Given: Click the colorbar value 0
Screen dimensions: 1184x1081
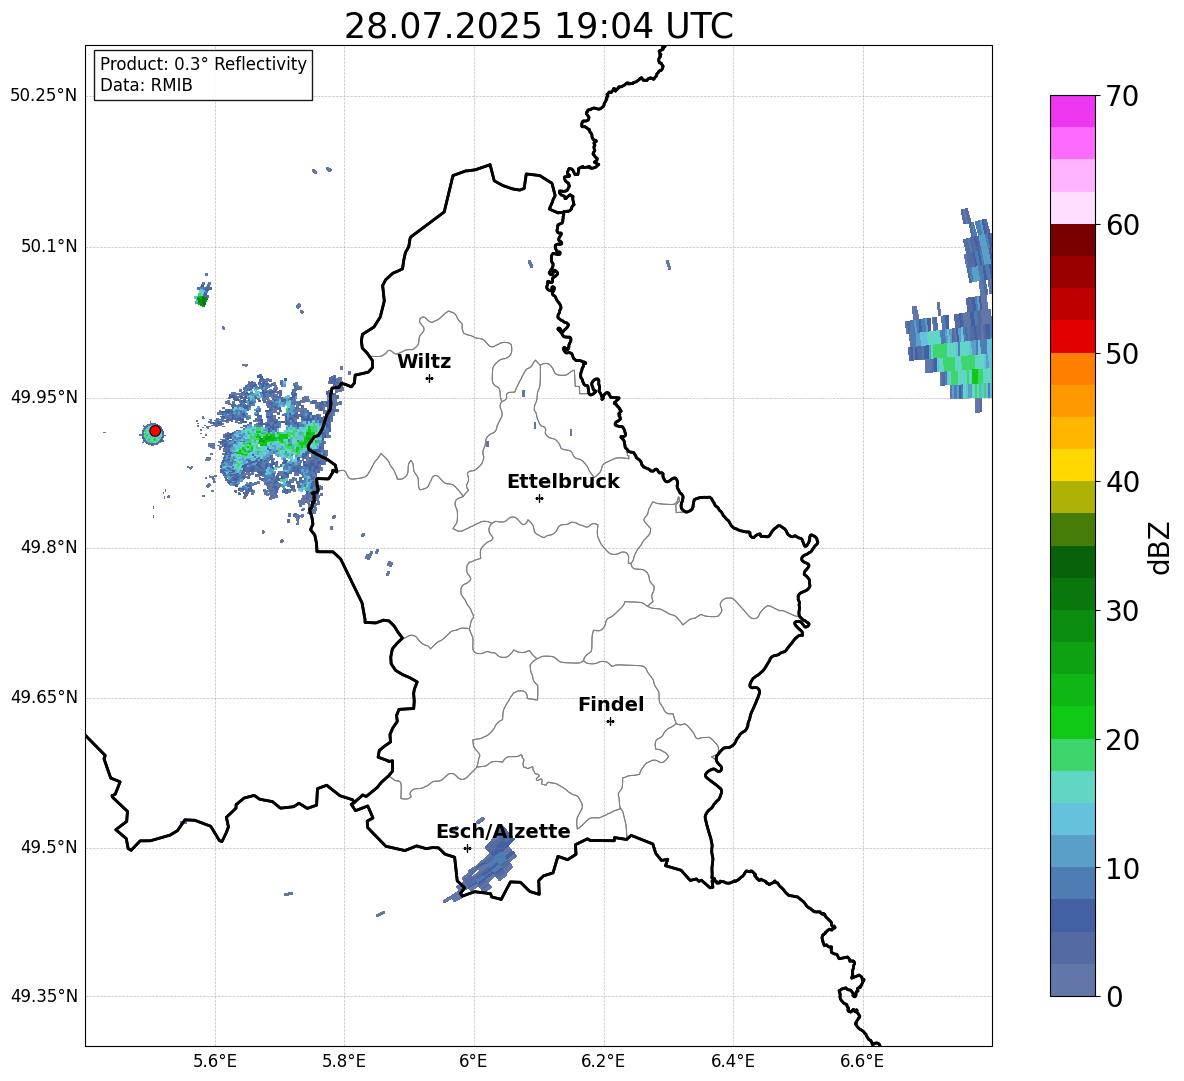Looking at the screenshot, I should point(1114,997).
